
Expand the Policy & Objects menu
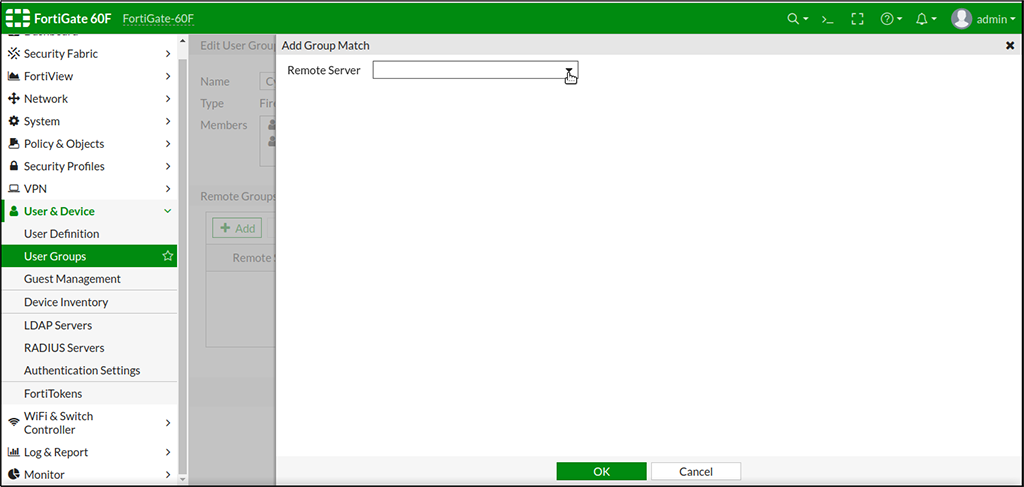[88, 144]
